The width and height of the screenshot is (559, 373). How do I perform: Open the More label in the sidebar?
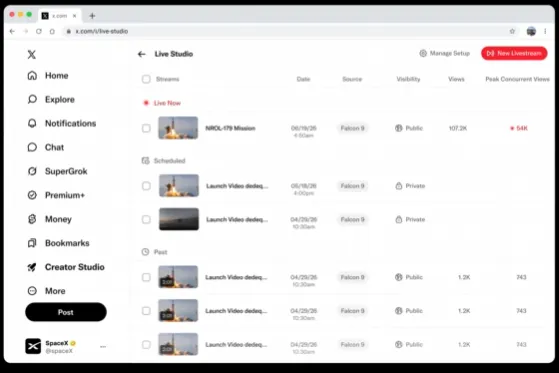[55, 291]
